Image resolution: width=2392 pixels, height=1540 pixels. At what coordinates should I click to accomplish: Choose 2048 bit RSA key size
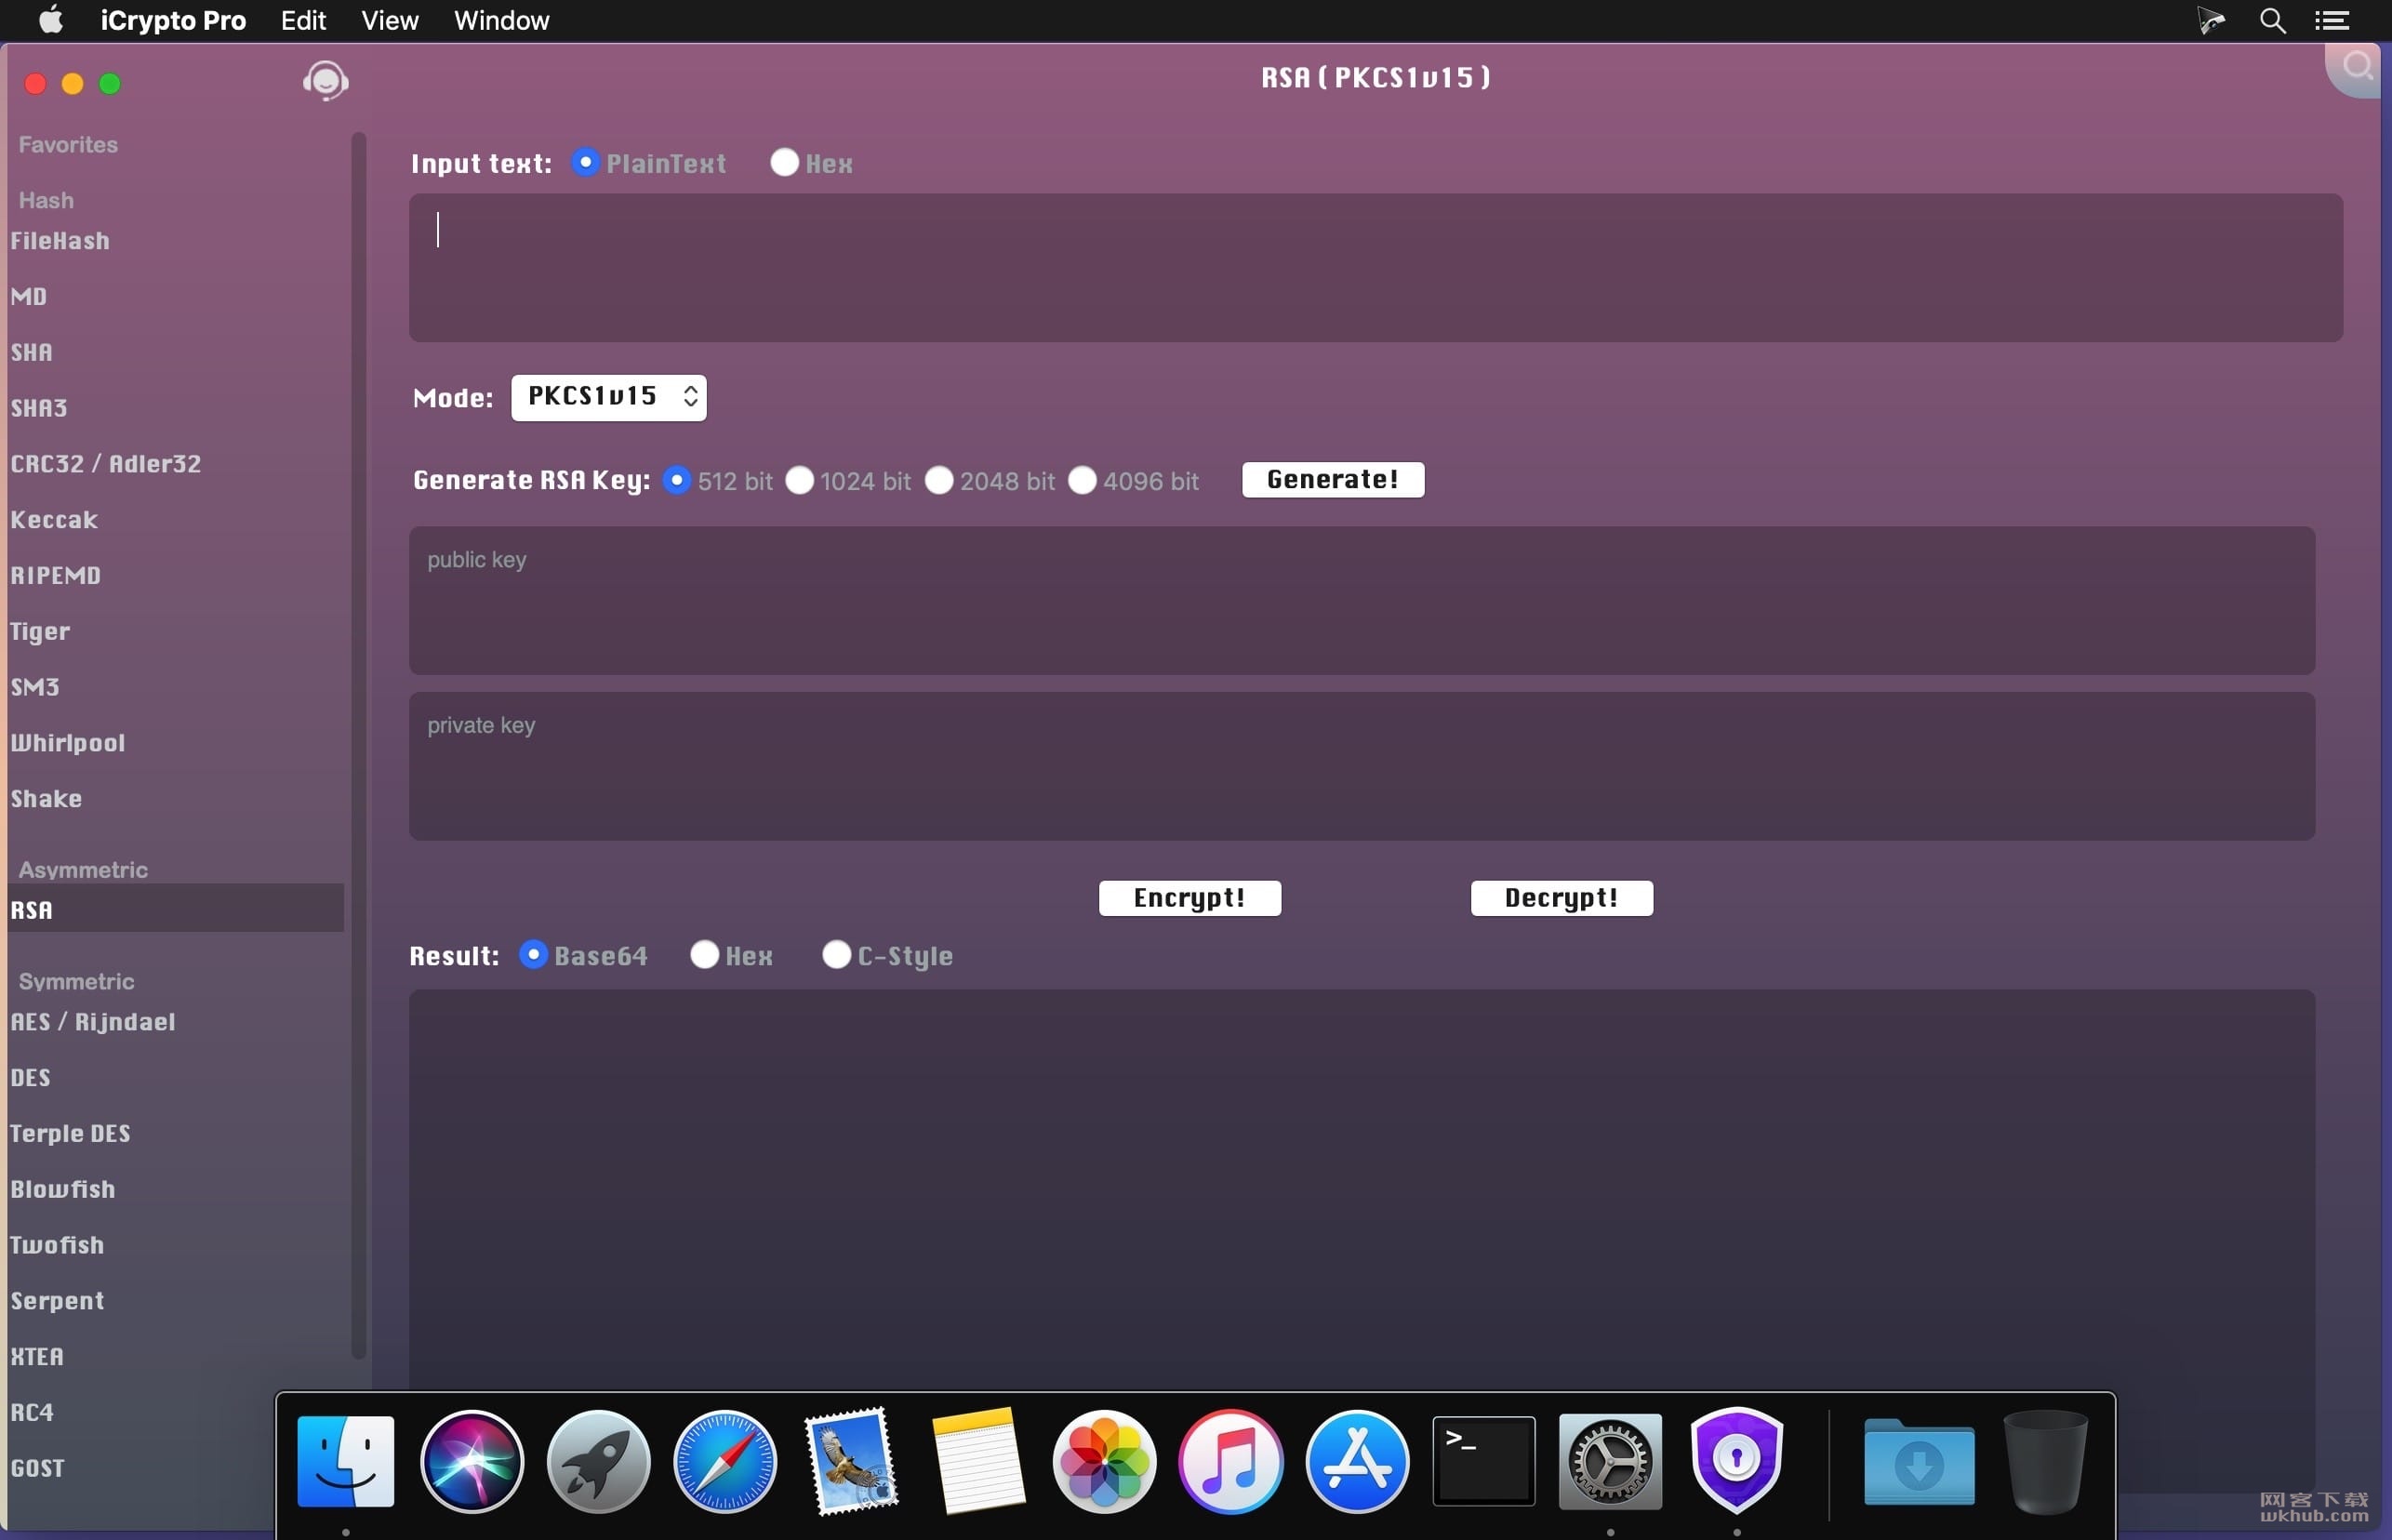939,480
